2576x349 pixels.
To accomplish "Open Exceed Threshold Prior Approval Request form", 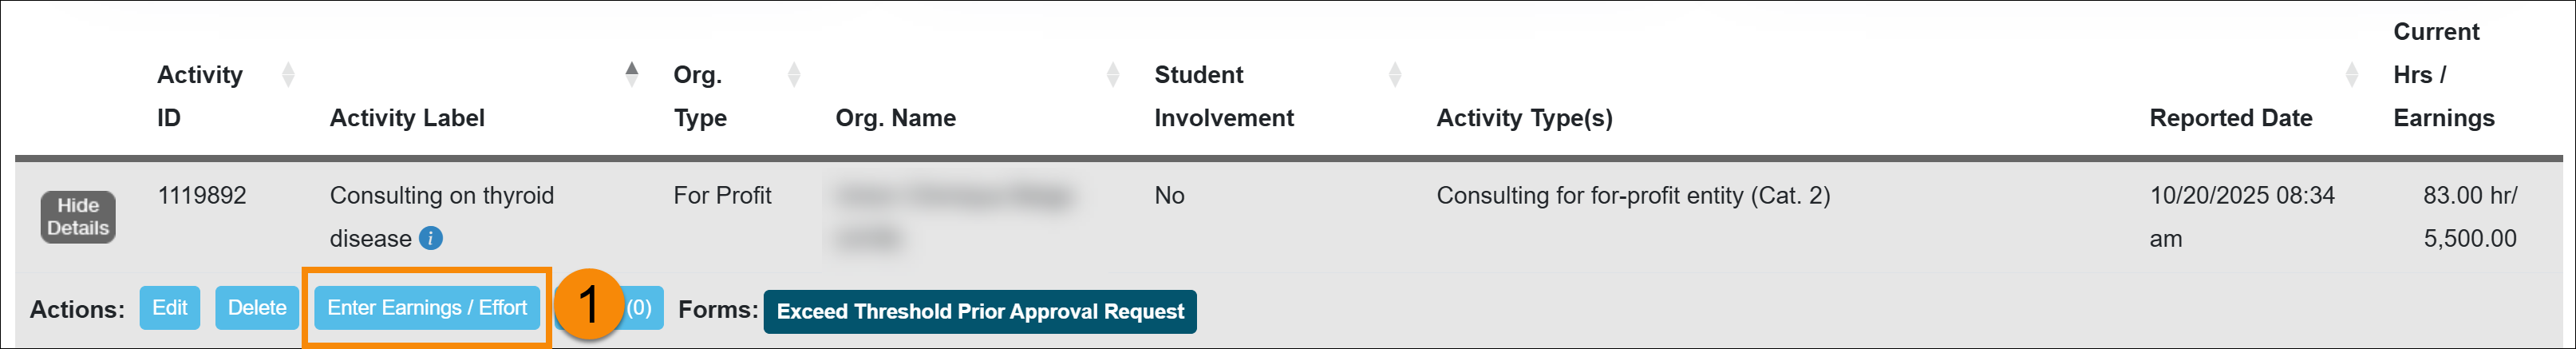I will pos(979,312).
